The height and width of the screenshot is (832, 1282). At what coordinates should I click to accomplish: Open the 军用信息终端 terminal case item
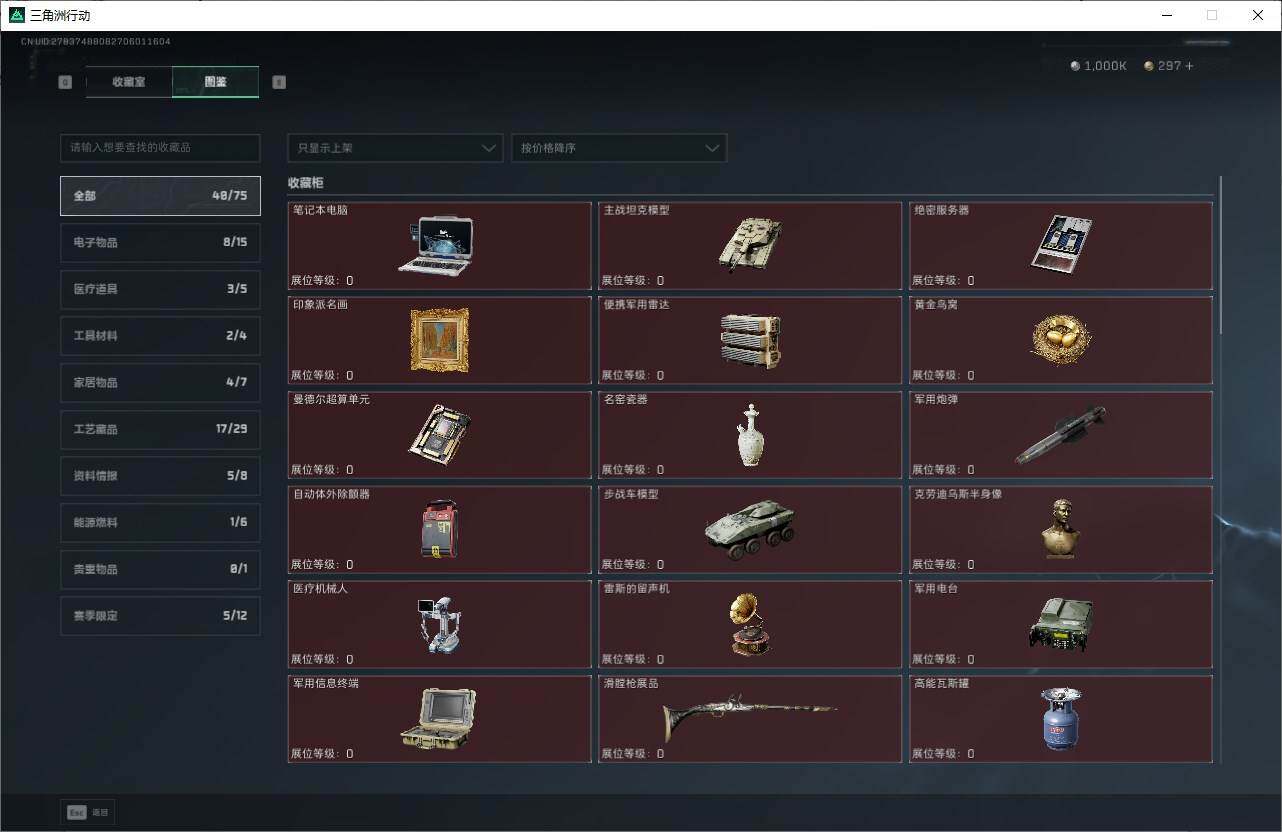coord(439,719)
